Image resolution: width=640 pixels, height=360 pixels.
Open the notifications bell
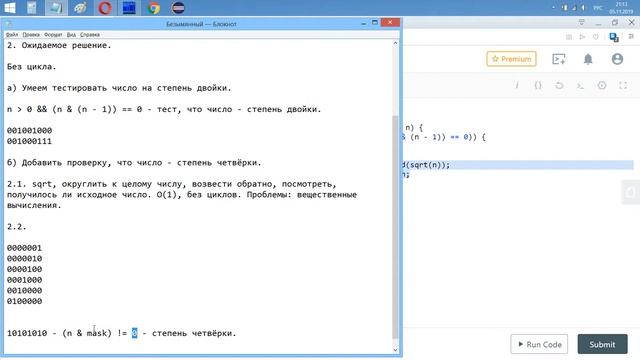point(588,59)
